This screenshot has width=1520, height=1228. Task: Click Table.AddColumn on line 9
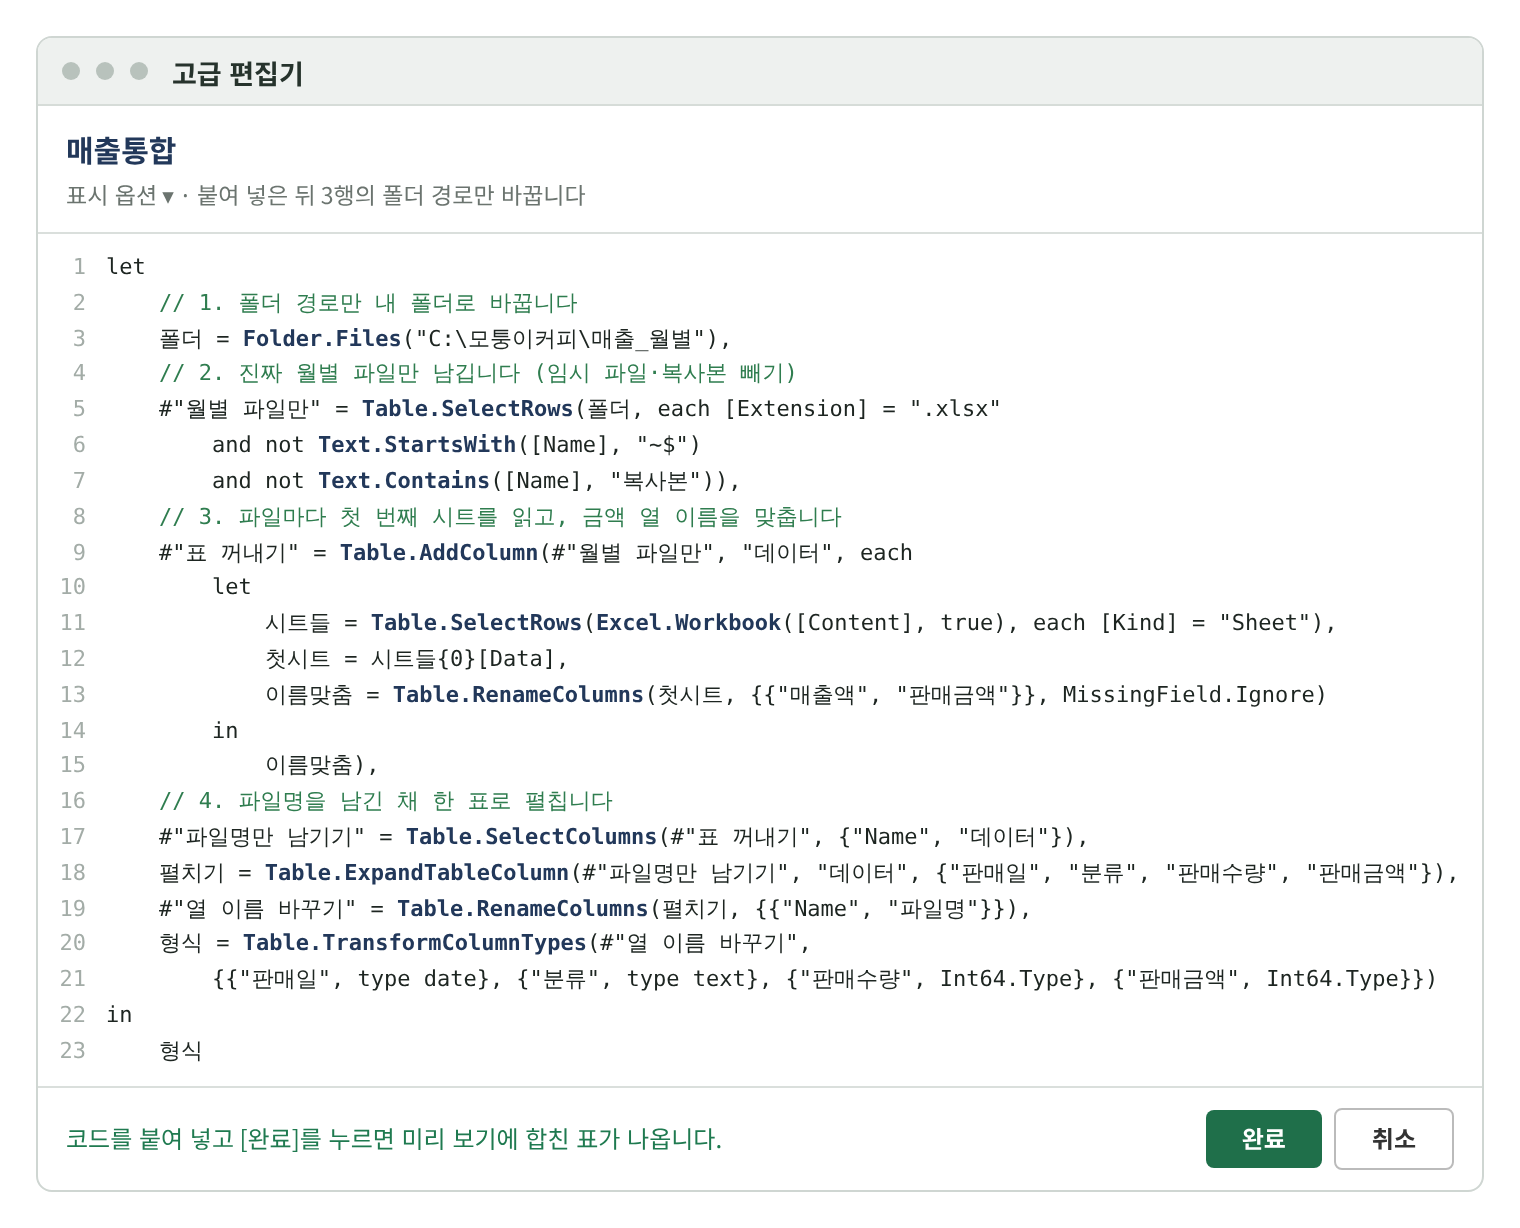pyautogui.click(x=439, y=552)
